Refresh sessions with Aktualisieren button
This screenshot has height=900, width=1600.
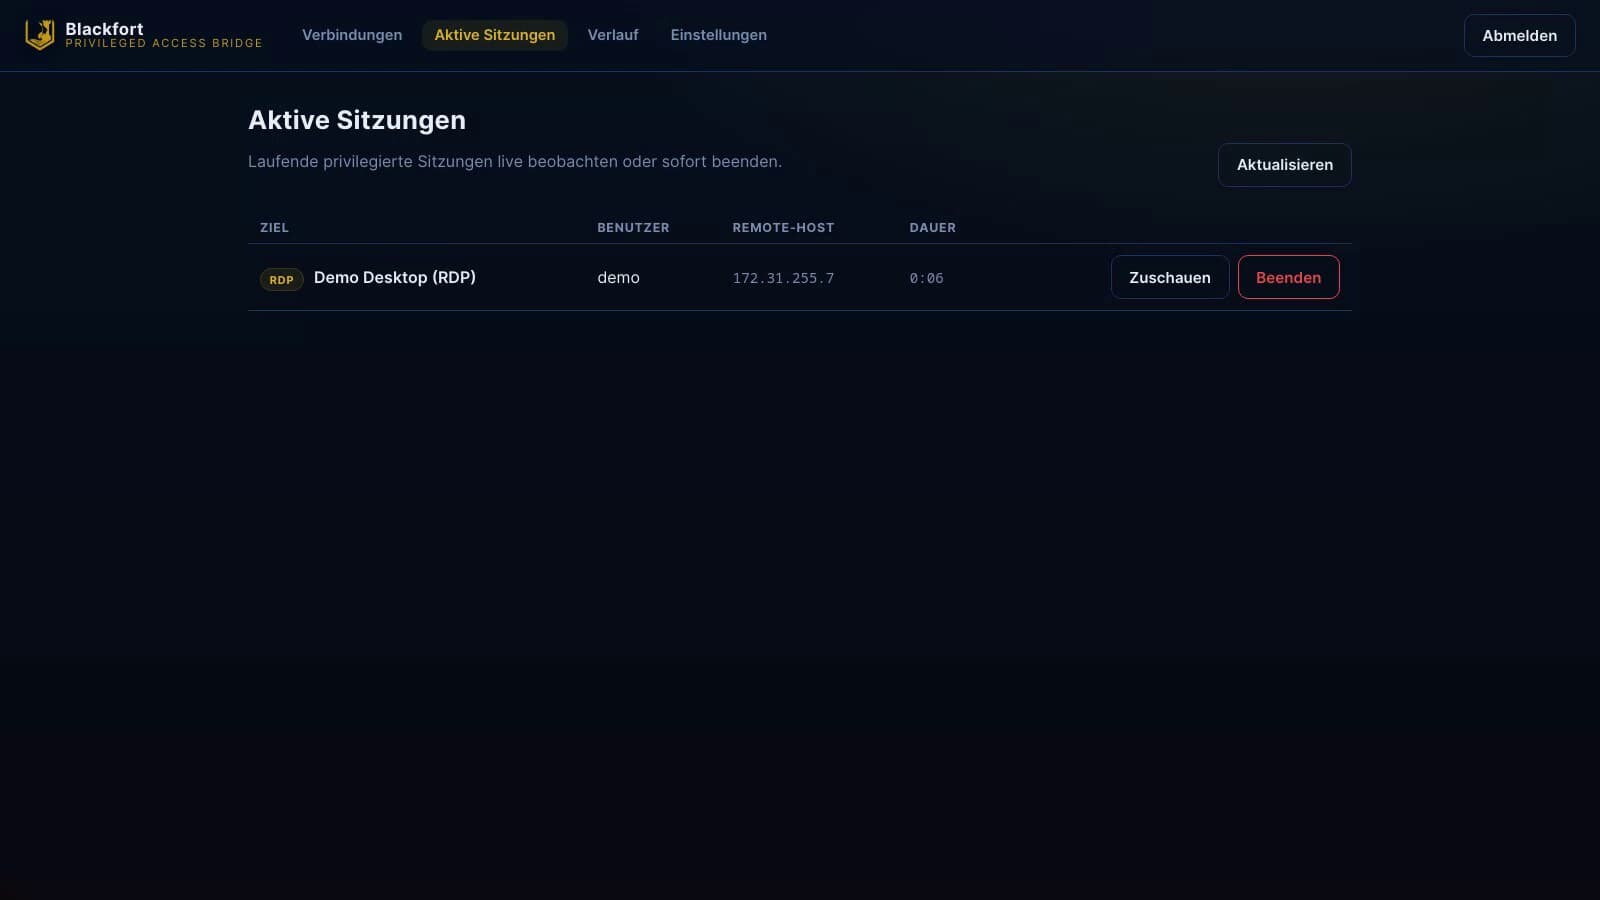[x=1284, y=165]
